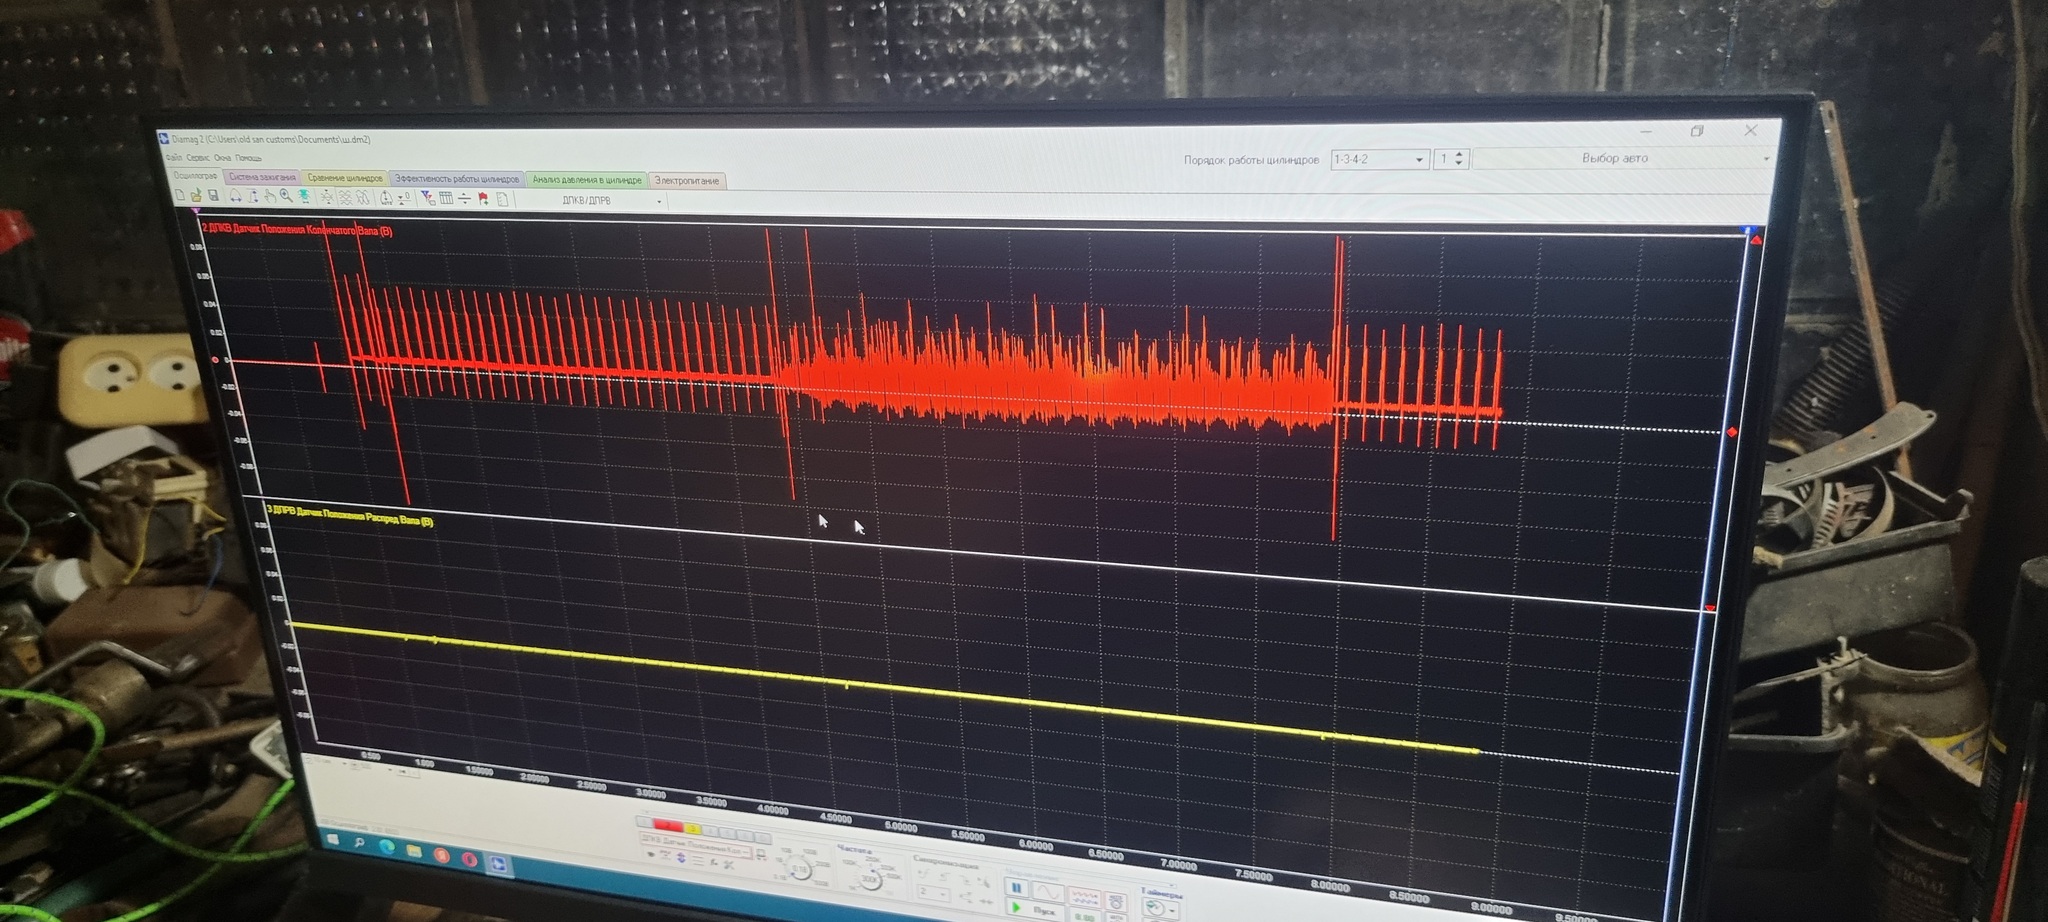Open synchronization channel dropdown showing 2
Screen dimensions: 2048x922
point(933,892)
